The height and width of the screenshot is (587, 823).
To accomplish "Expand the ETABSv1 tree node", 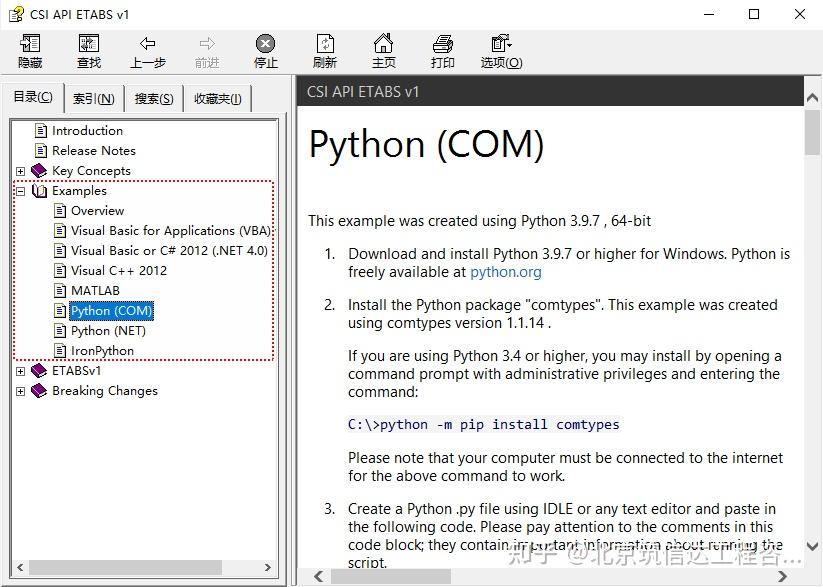I will click(22, 371).
